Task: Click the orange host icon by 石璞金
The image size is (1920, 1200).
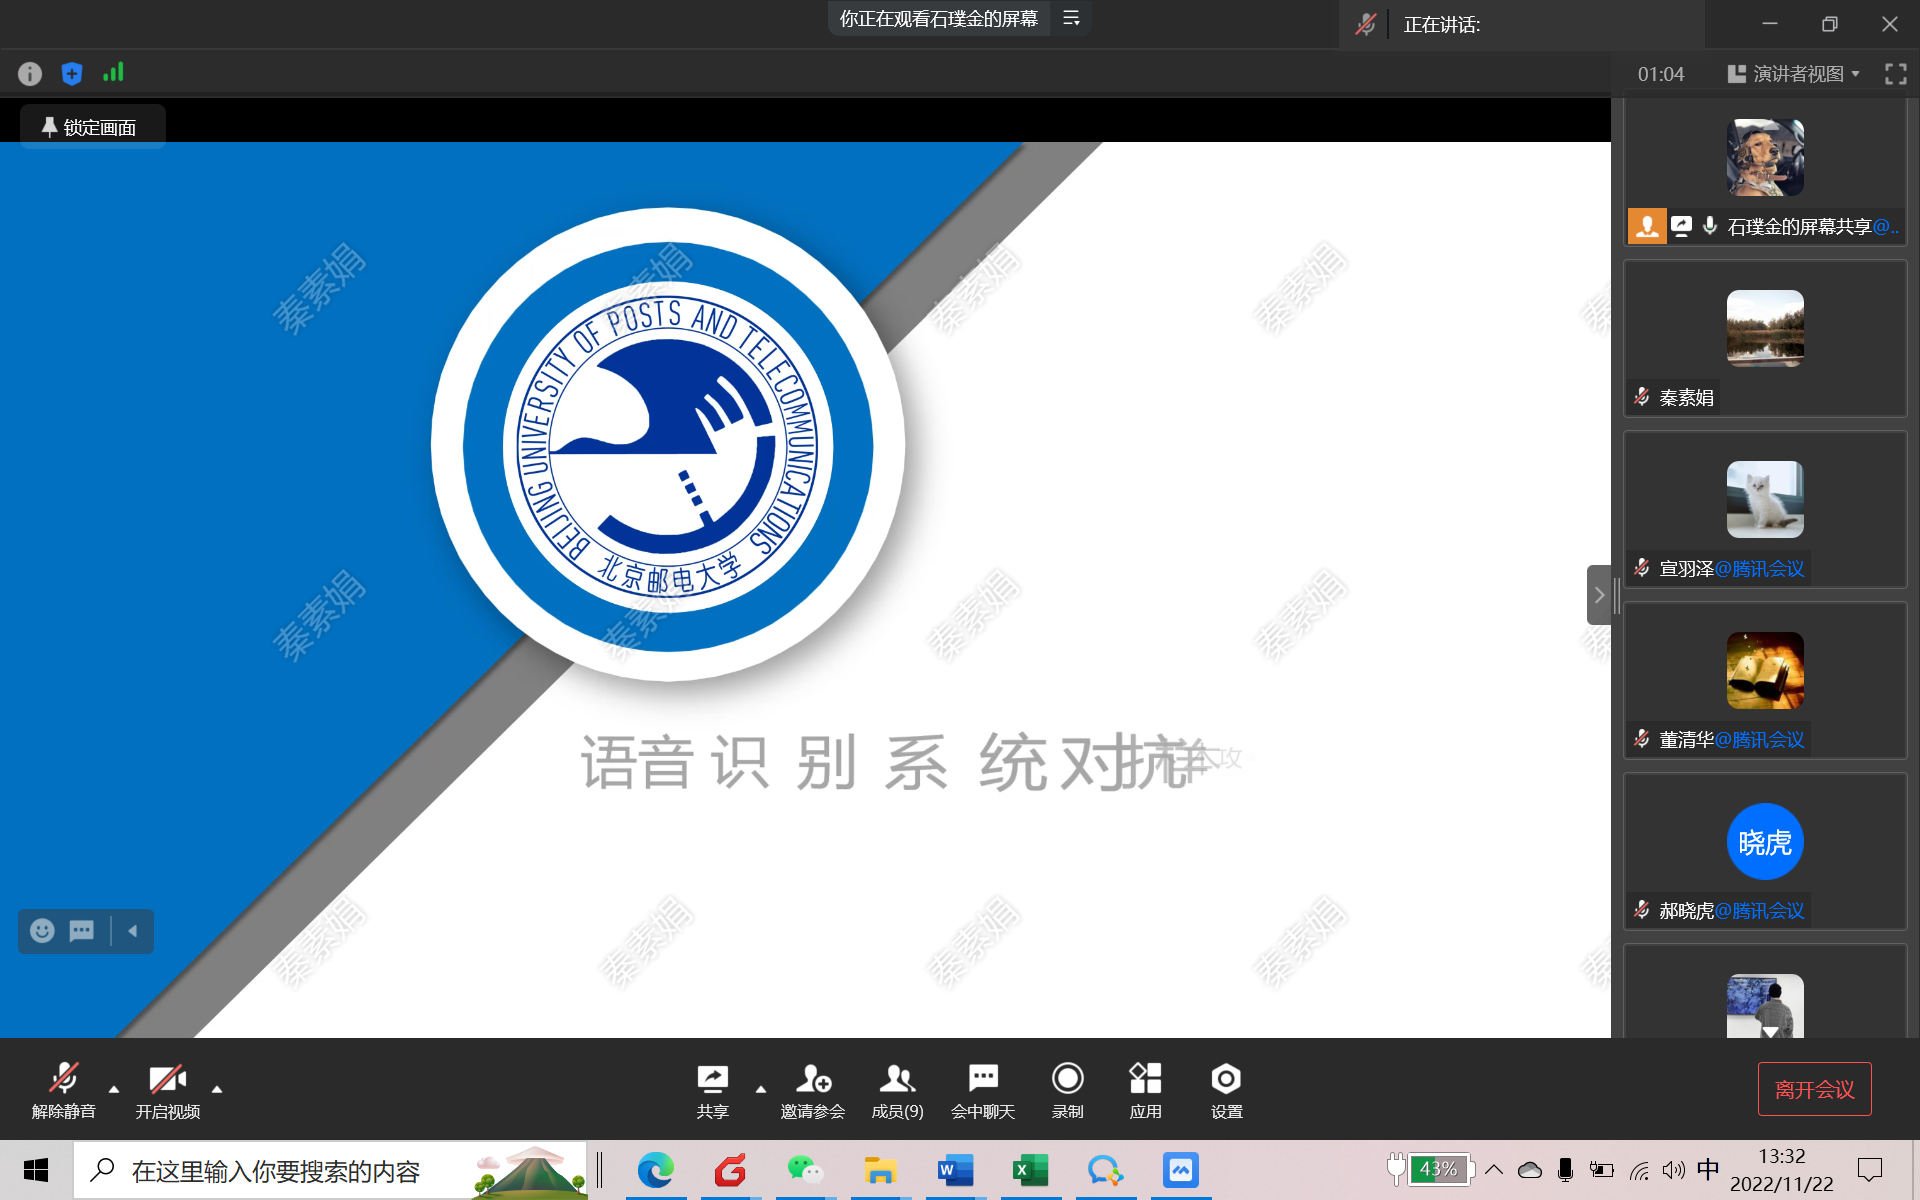Action: tap(1647, 226)
